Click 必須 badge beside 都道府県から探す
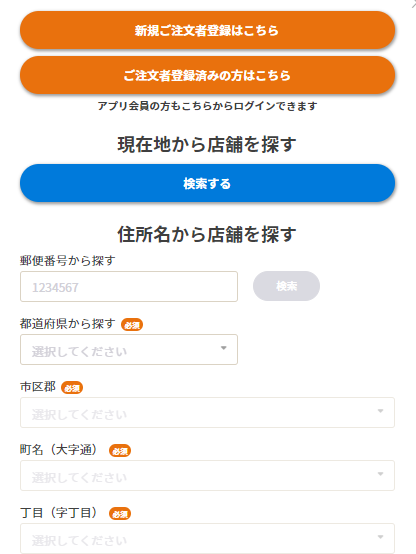This screenshot has height=554, width=416. (x=132, y=325)
